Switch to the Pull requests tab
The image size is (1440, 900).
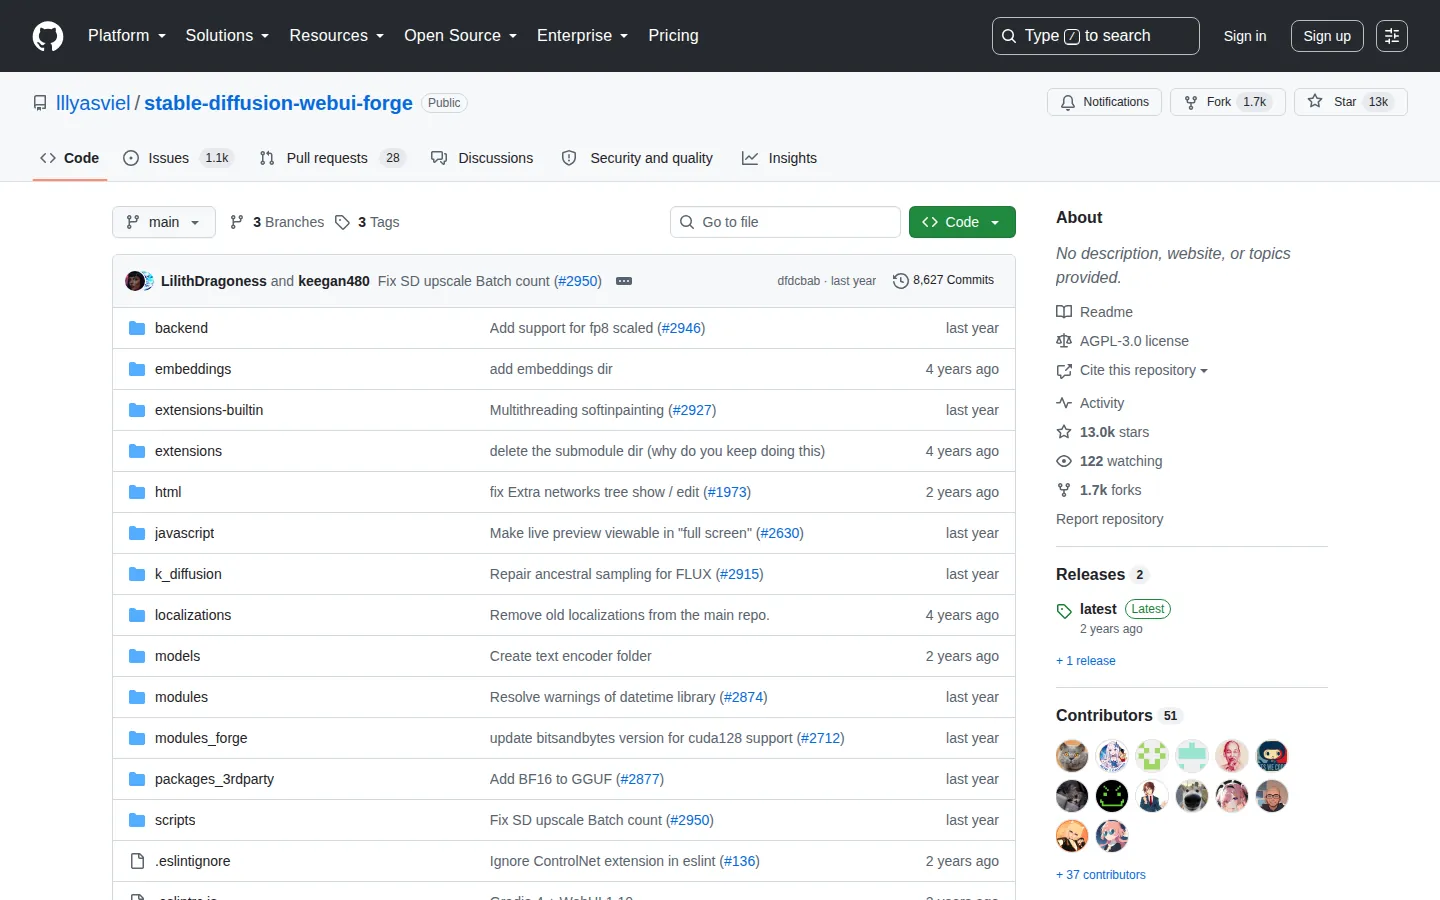pos(332,158)
